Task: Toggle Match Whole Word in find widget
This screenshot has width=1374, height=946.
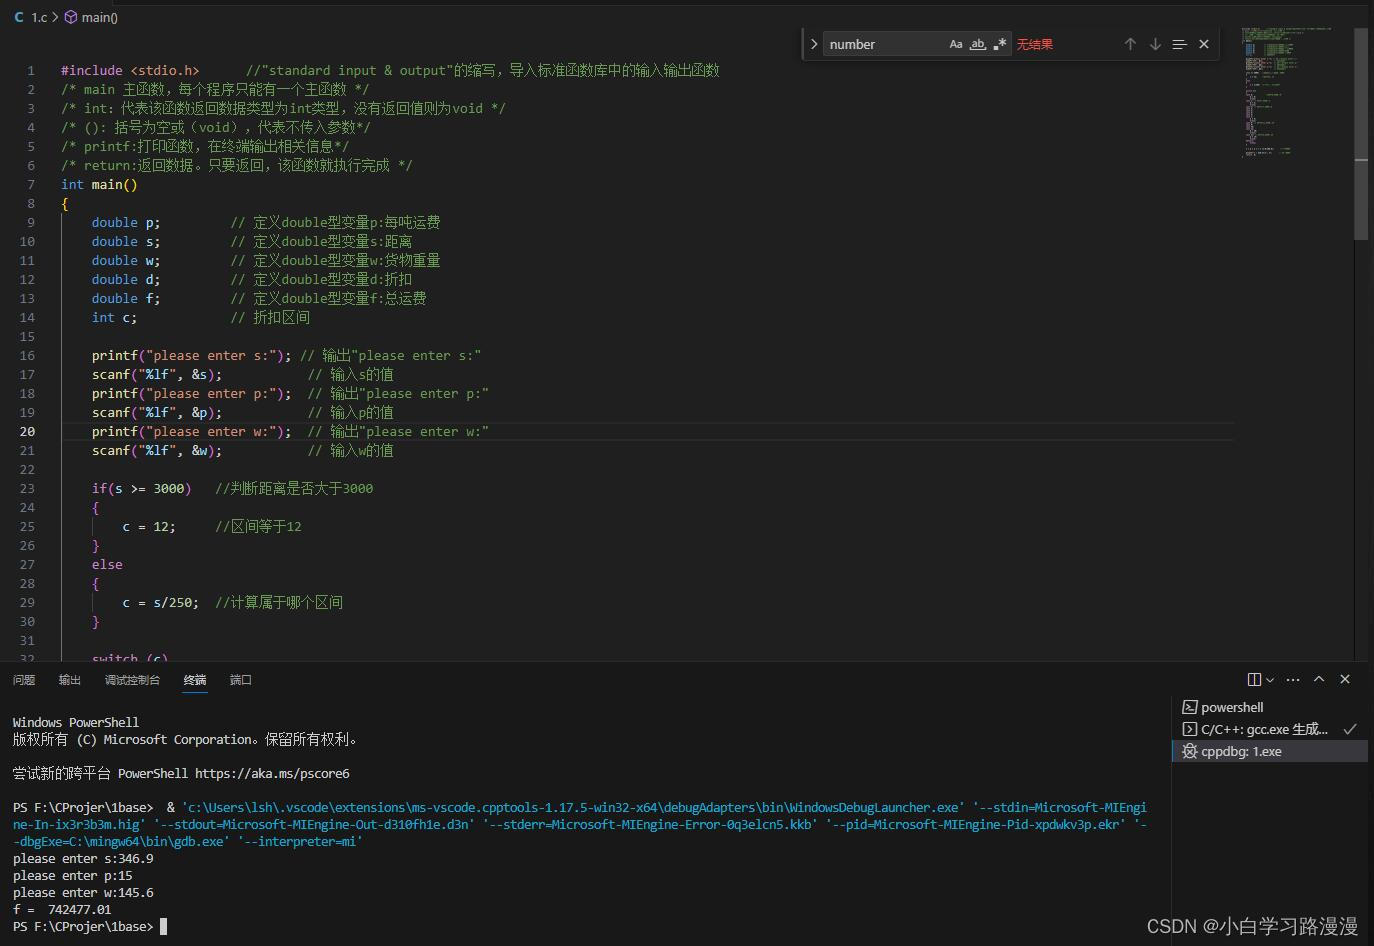Action: click(978, 44)
